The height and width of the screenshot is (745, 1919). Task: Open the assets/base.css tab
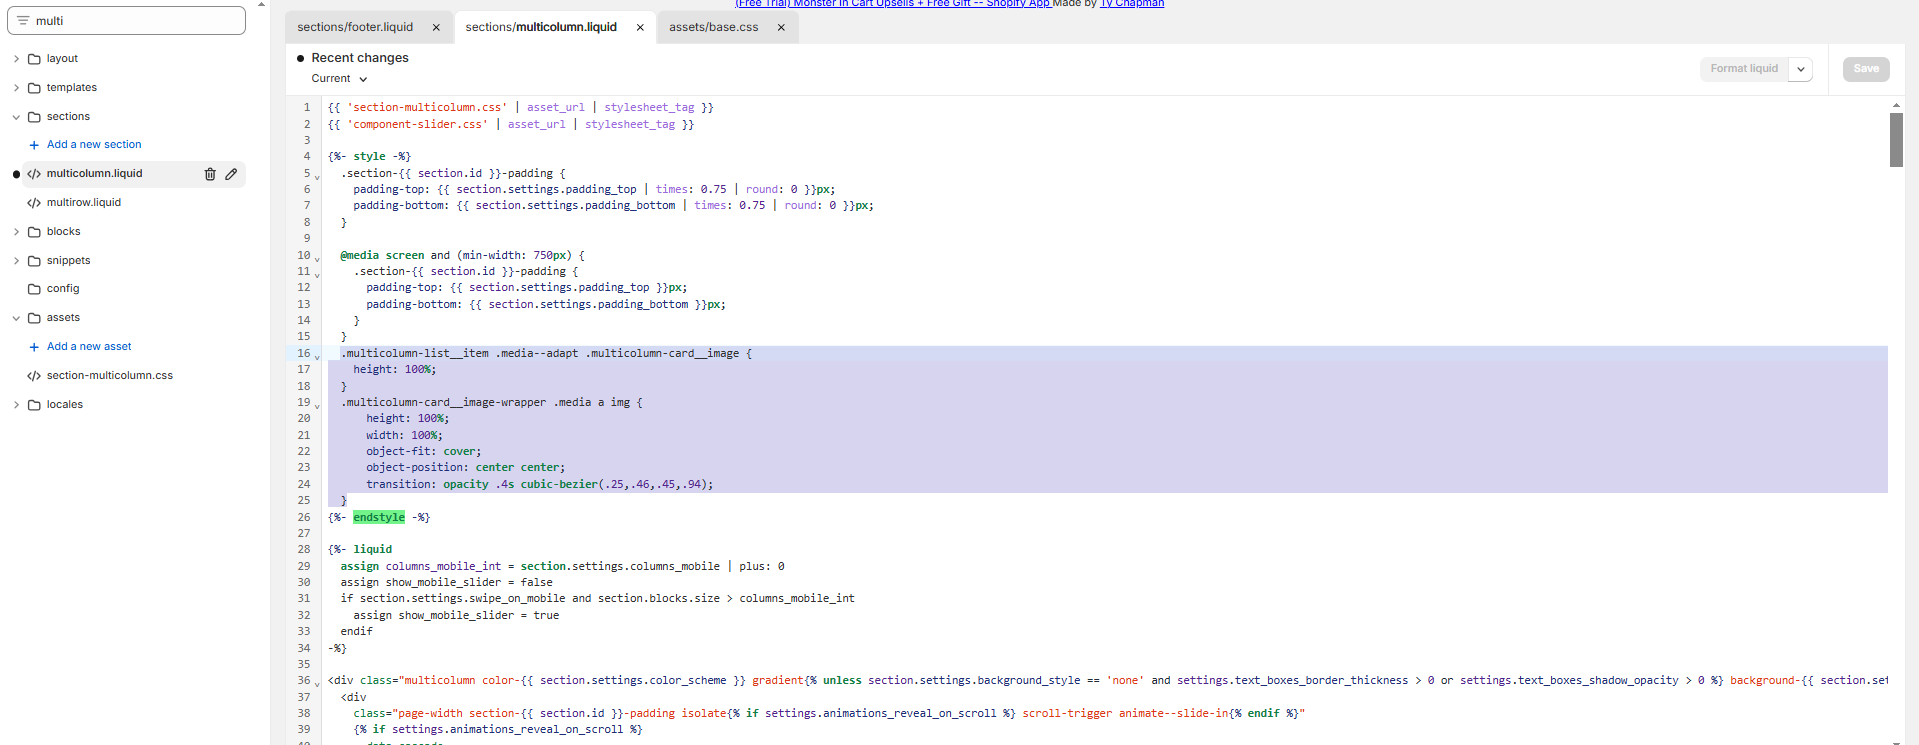pyautogui.click(x=714, y=27)
